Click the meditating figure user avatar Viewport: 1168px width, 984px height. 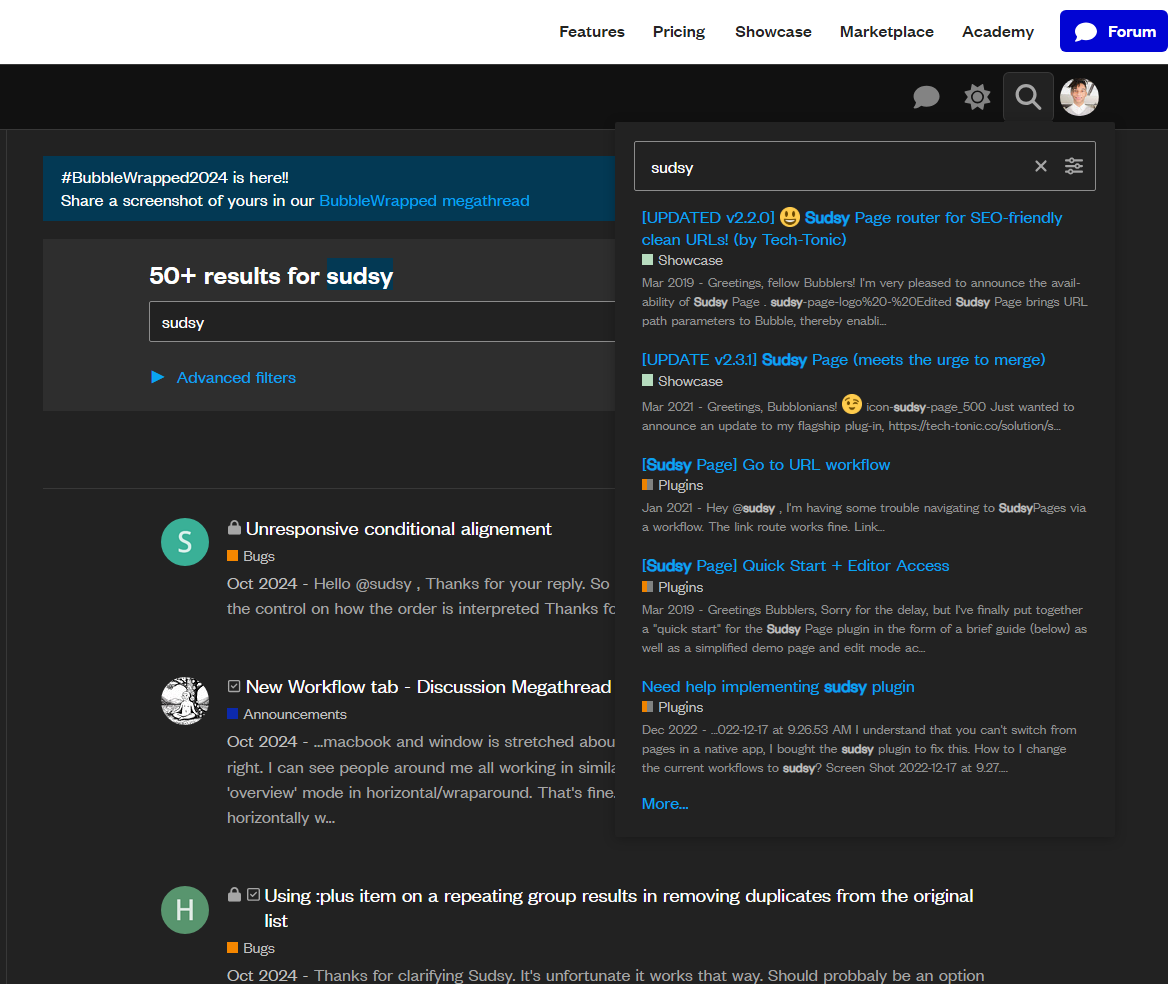(x=185, y=700)
